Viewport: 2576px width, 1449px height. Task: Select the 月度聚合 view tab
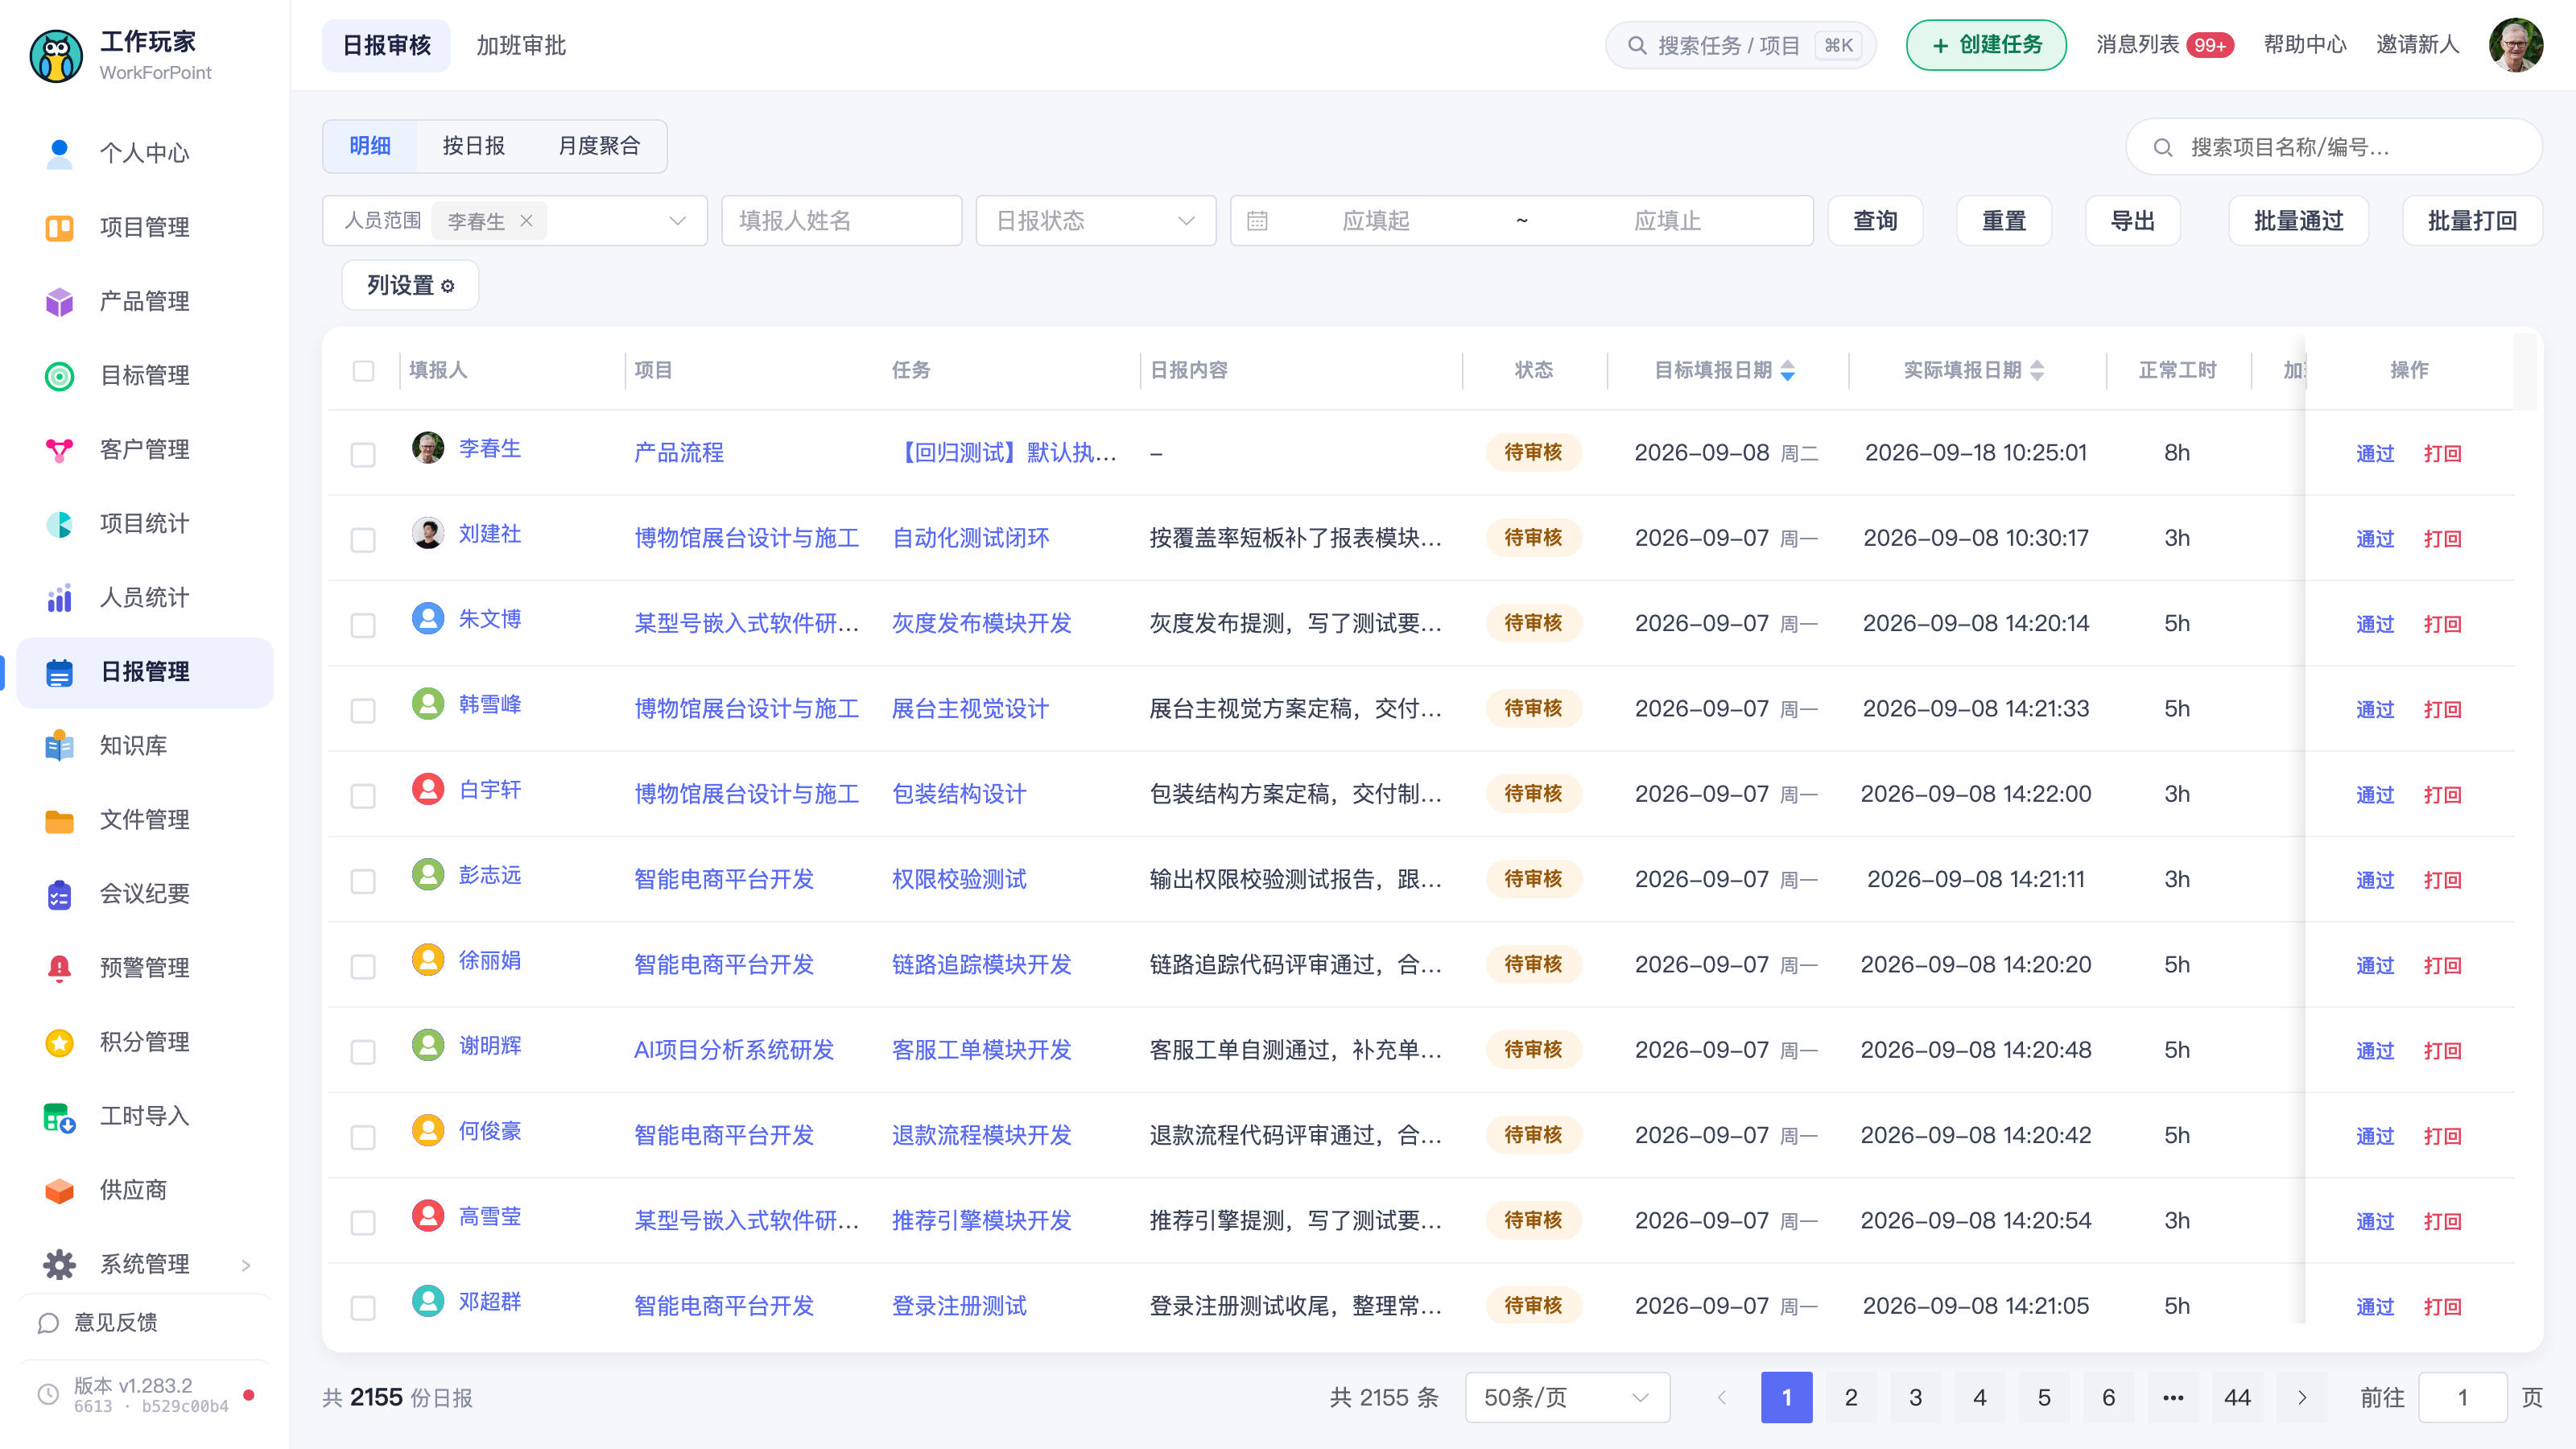pyautogui.click(x=599, y=146)
